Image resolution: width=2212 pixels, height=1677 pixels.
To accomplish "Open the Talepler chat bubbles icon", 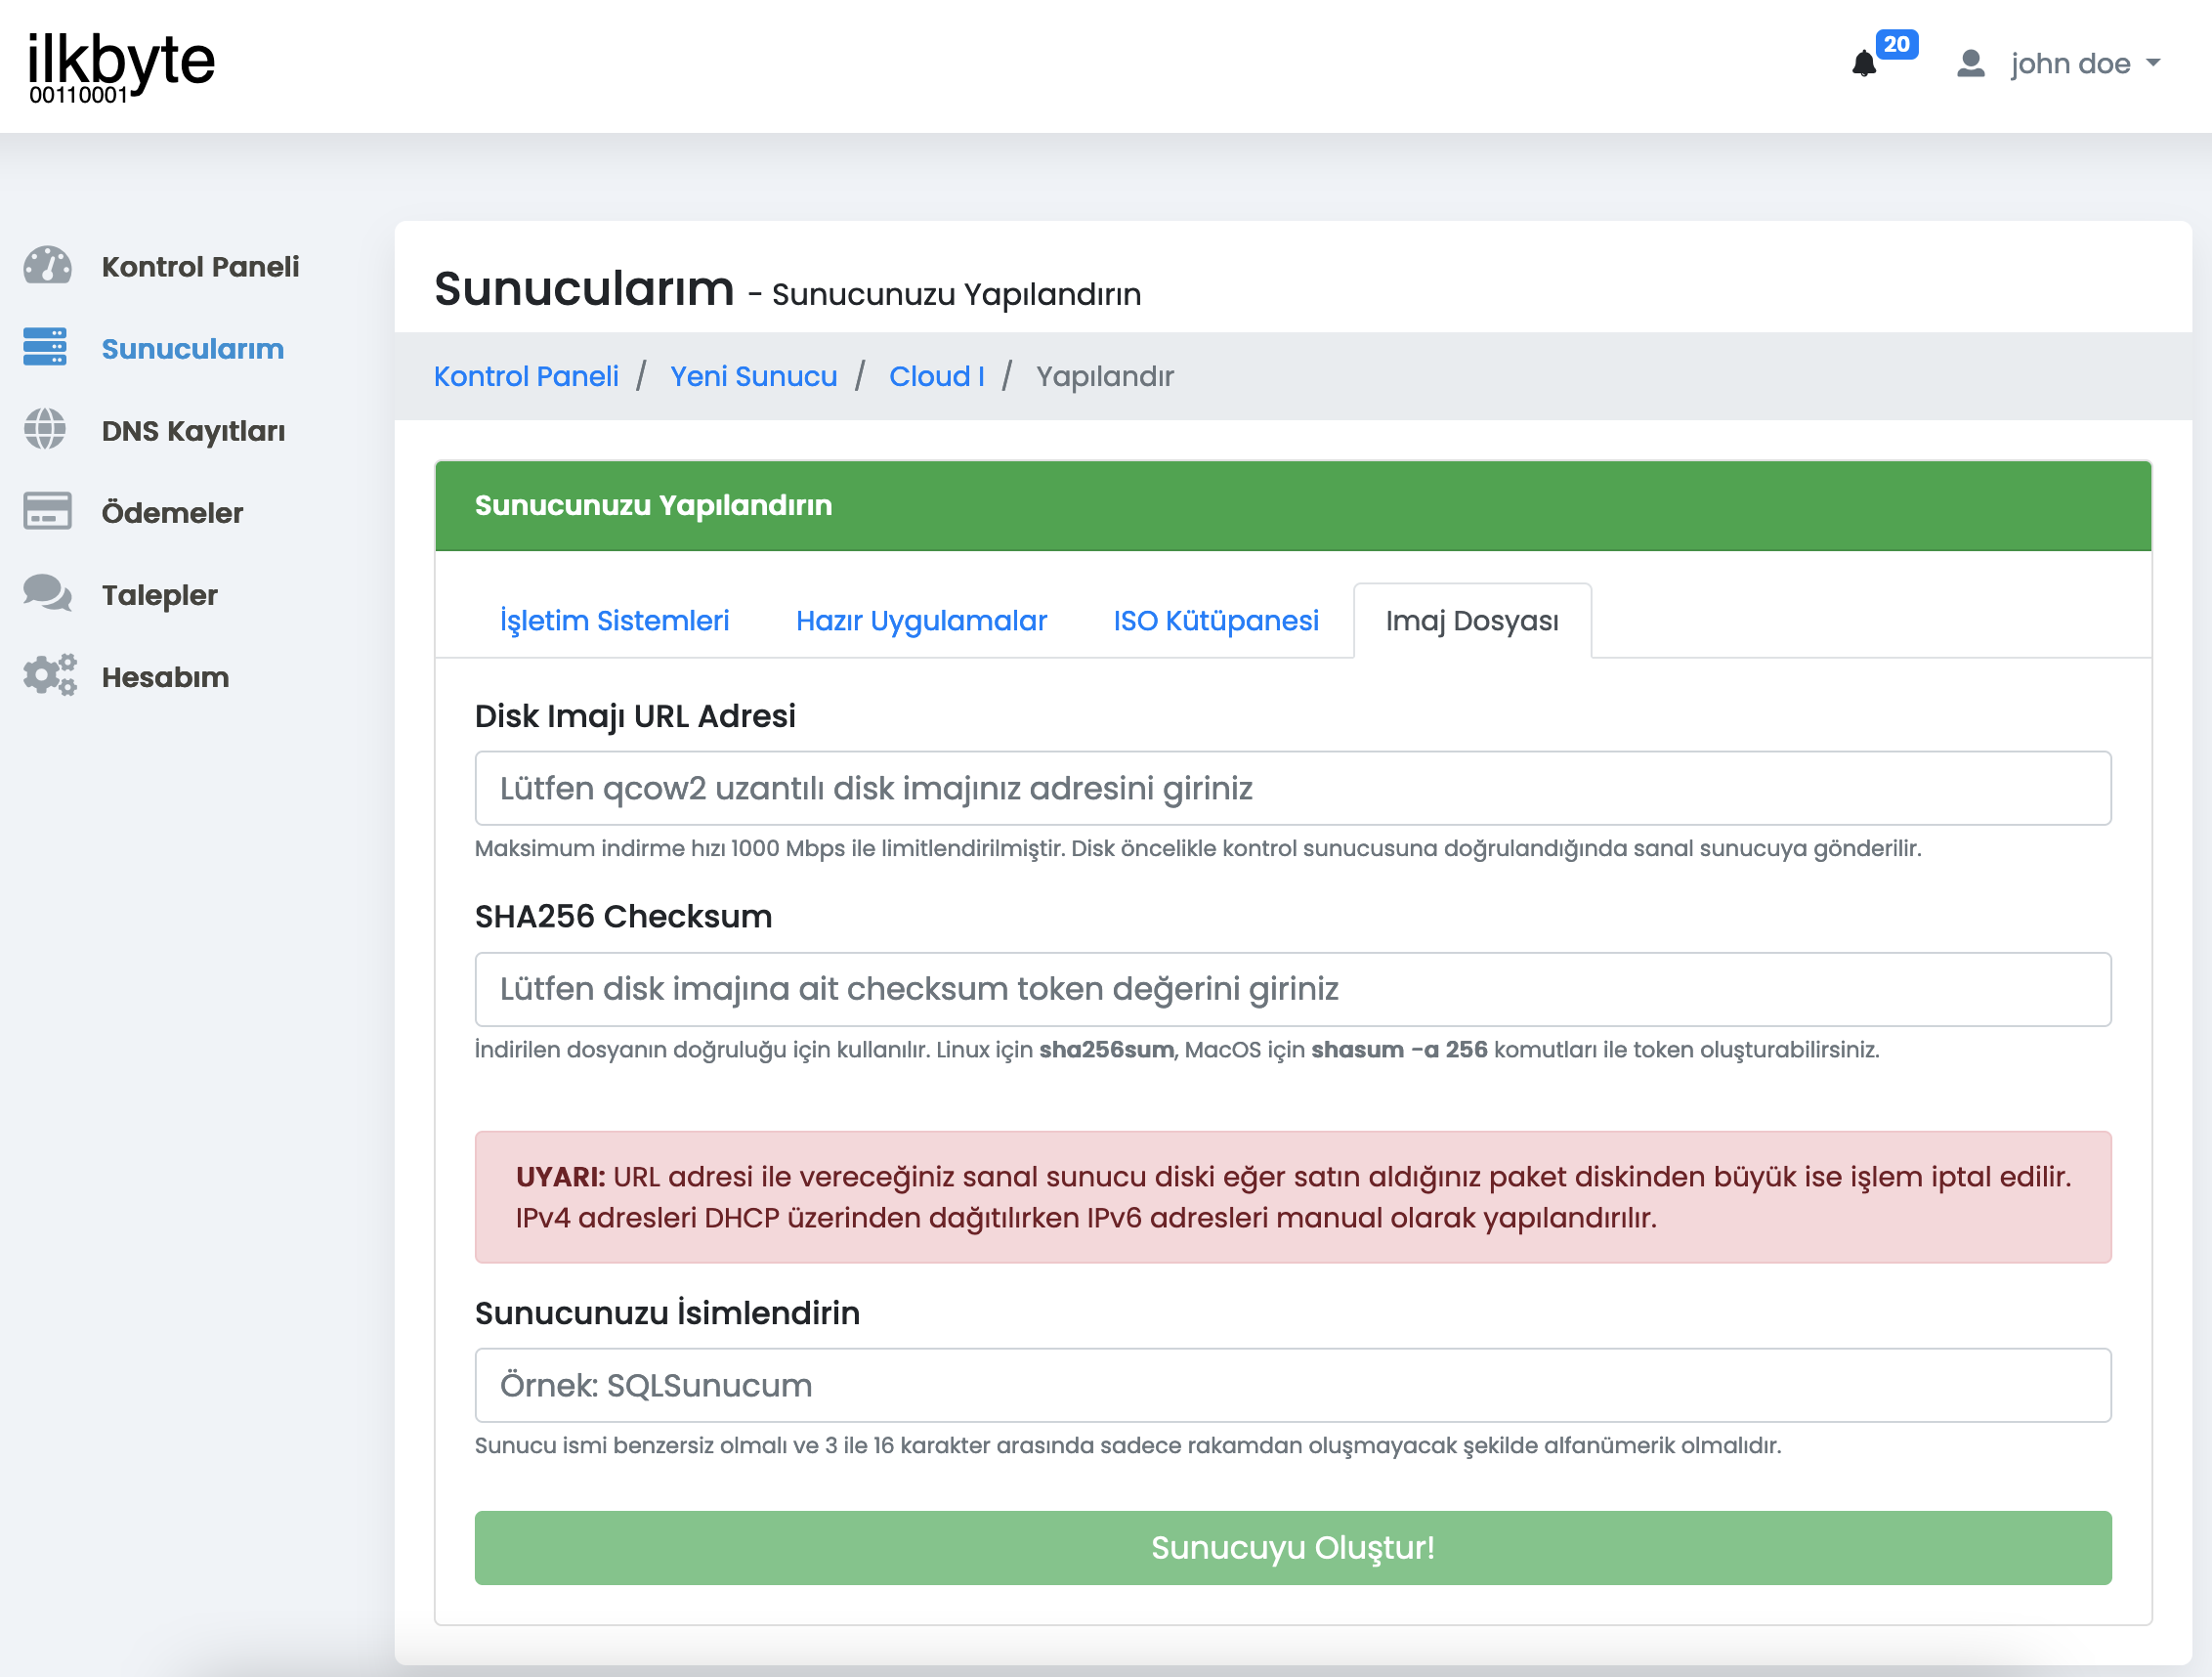I will pyautogui.click(x=47, y=593).
